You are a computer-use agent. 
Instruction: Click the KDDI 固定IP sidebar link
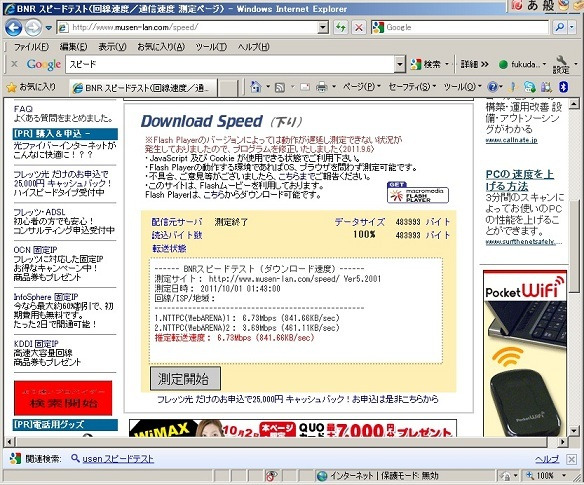click(36, 343)
